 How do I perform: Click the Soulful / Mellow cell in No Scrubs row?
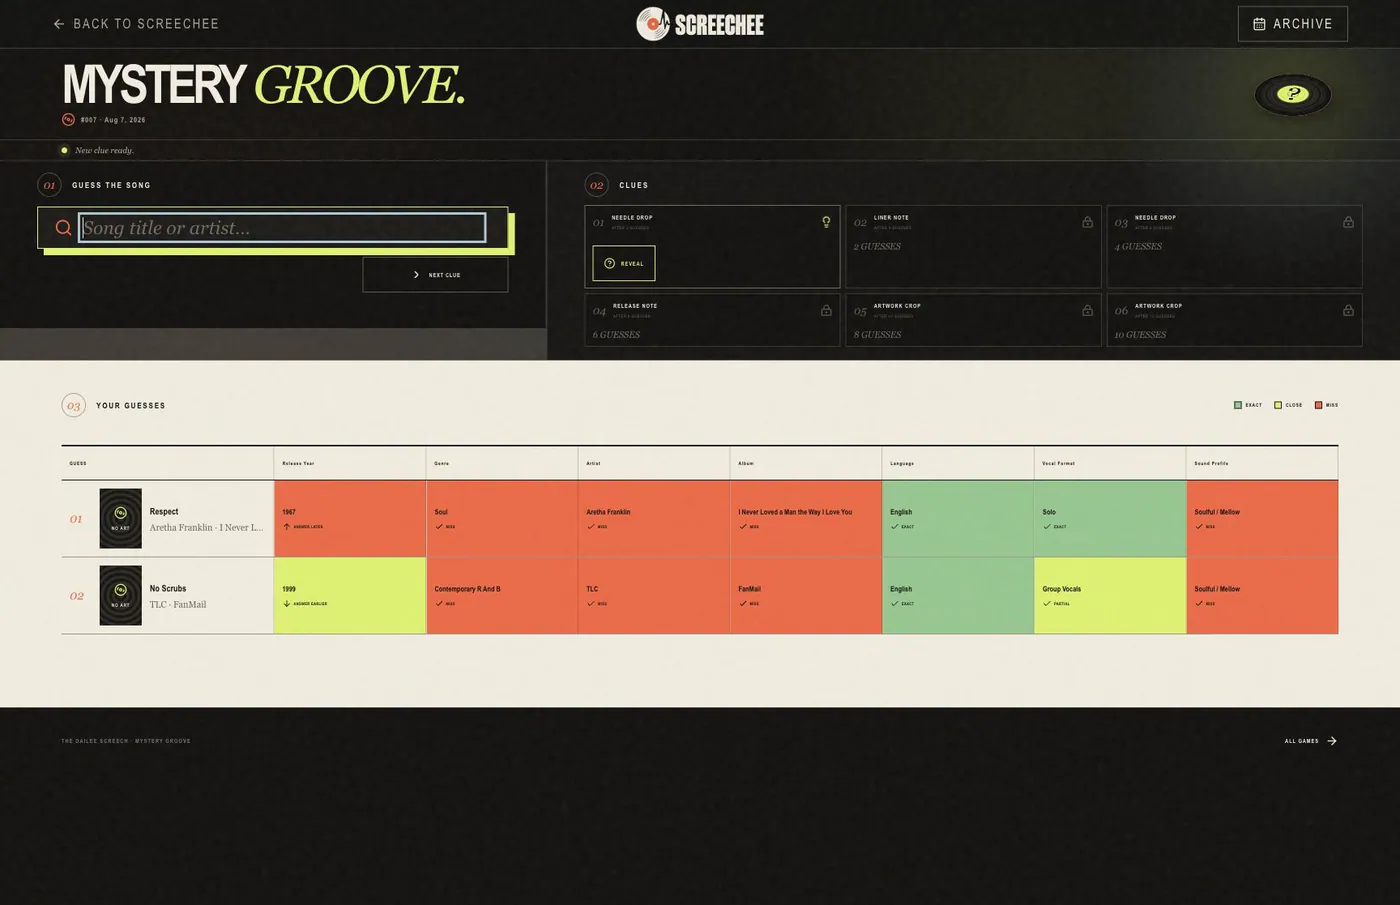click(1262, 596)
